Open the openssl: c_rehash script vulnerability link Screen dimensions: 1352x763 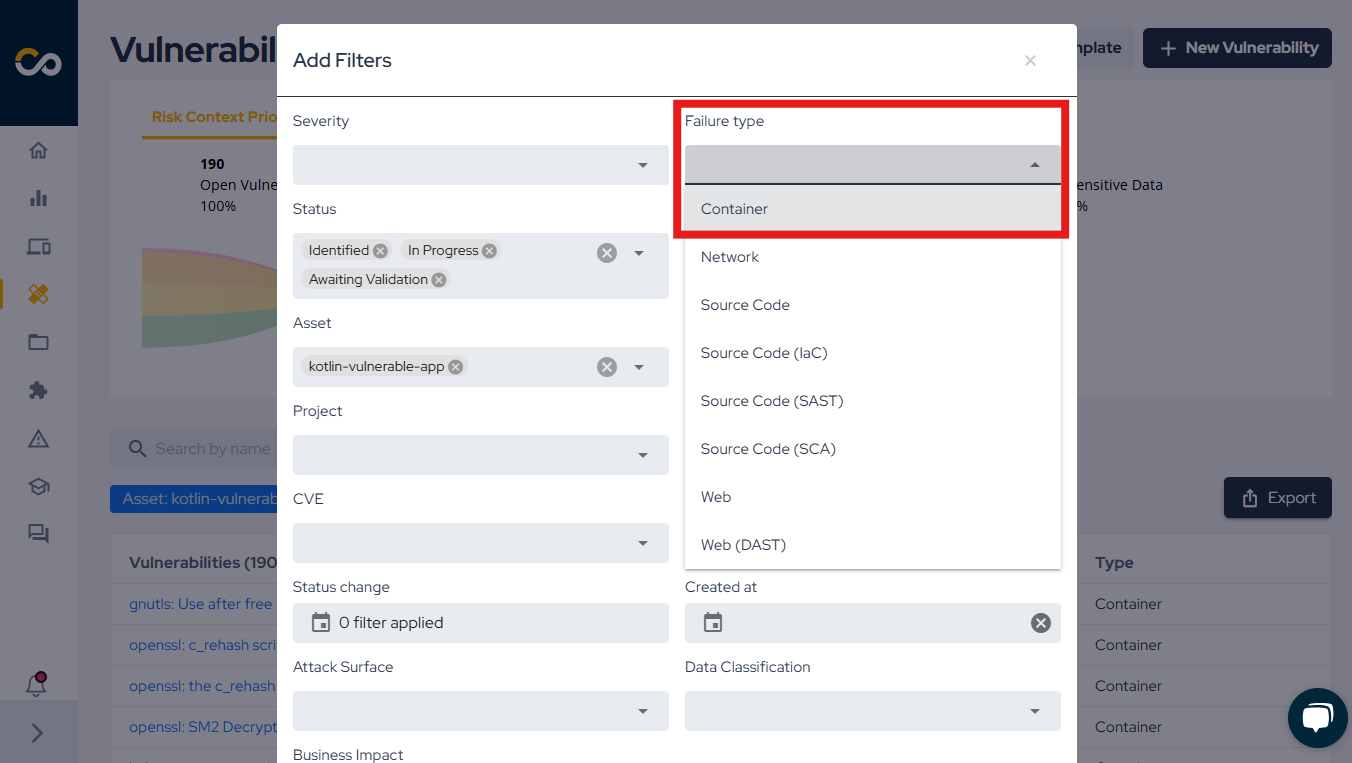pyautogui.click(x=203, y=645)
